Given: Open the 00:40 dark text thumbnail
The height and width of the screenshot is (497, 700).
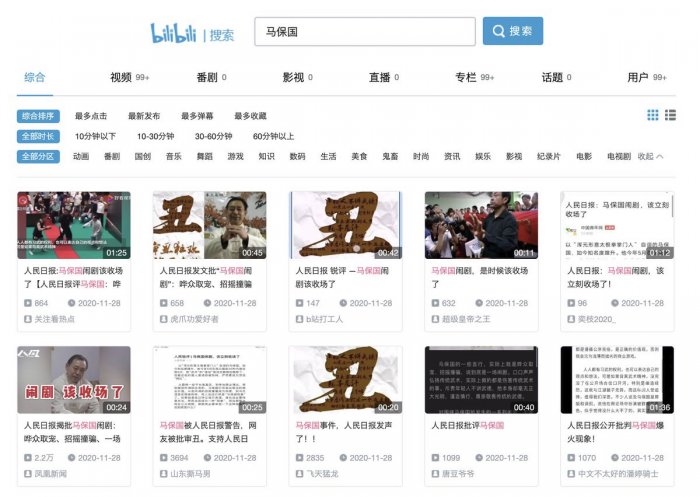Looking at the screenshot, I should pos(481,380).
